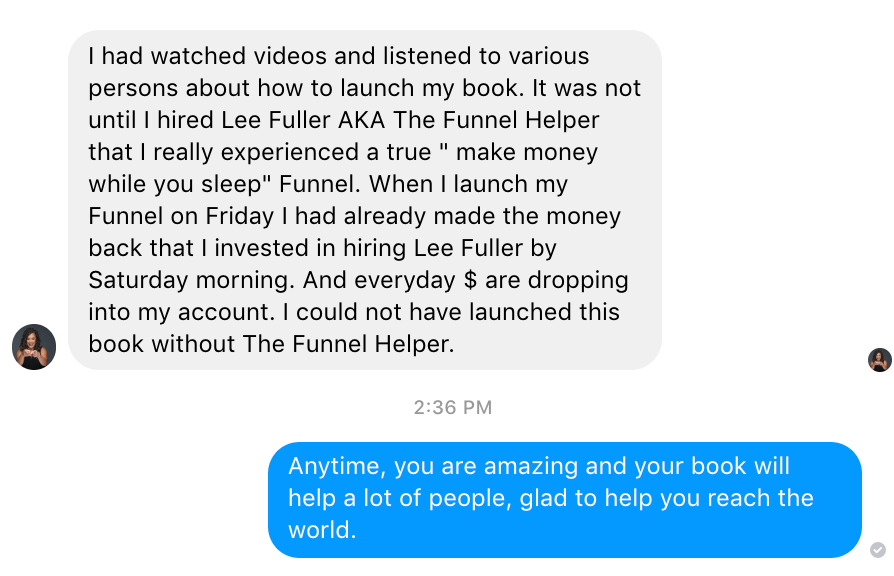
Task: Click the word 'world.' in blue reply
Action: (322, 530)
